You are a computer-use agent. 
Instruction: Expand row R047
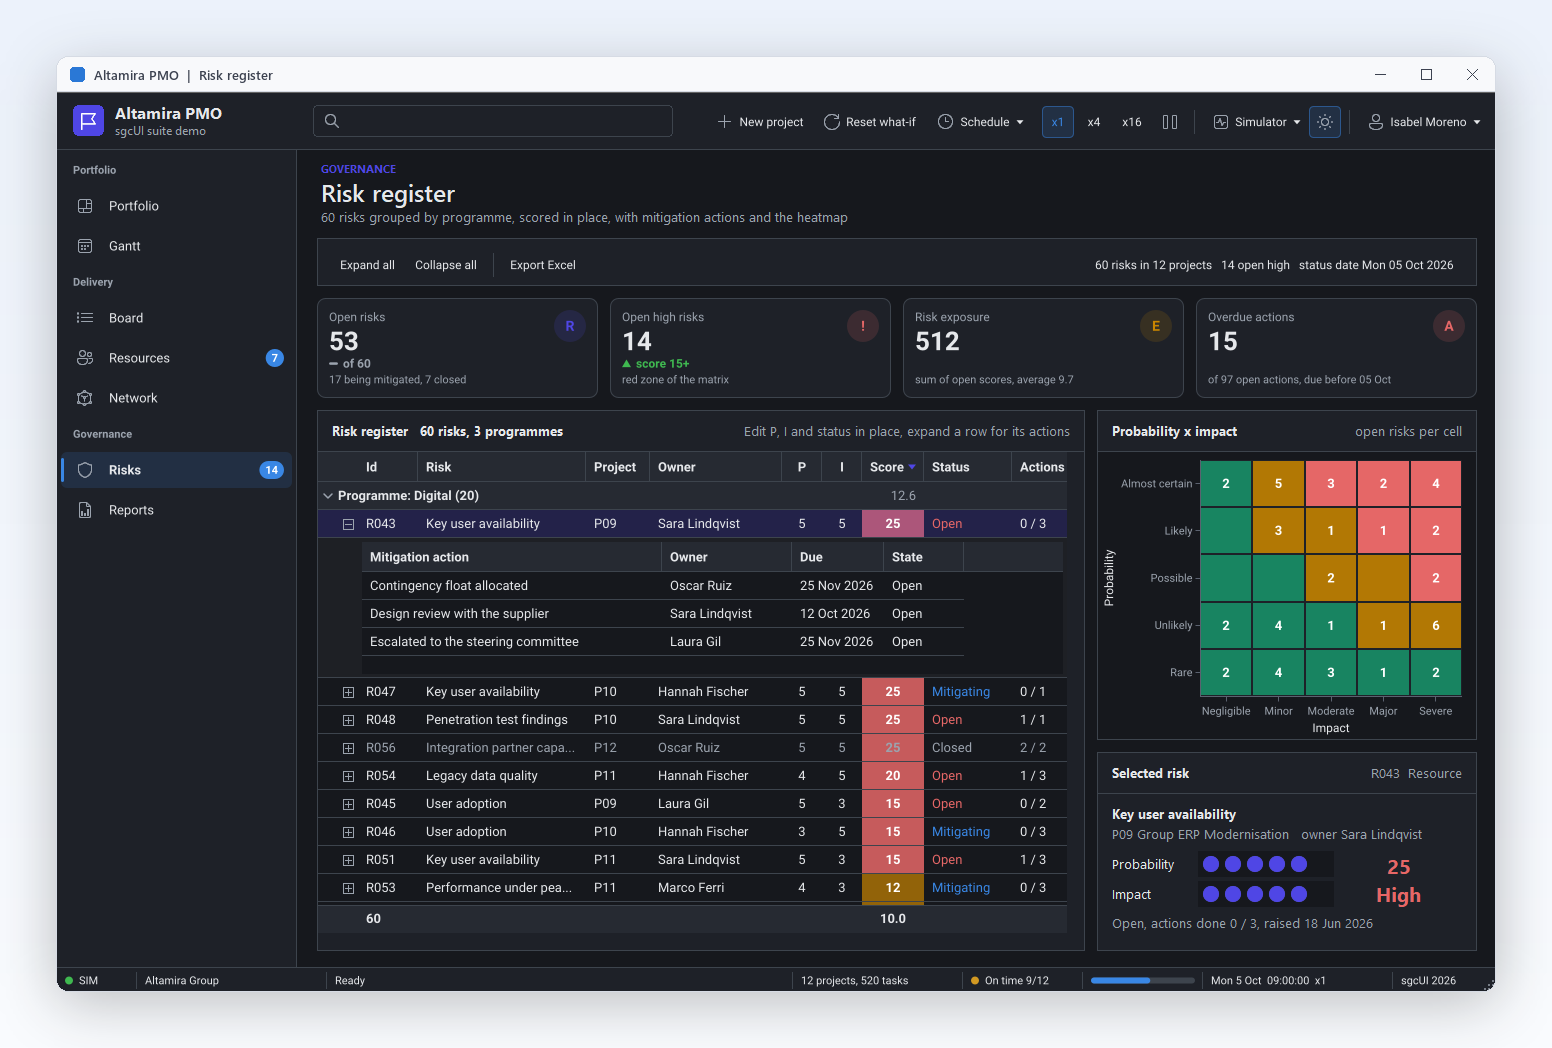(348, 692)
